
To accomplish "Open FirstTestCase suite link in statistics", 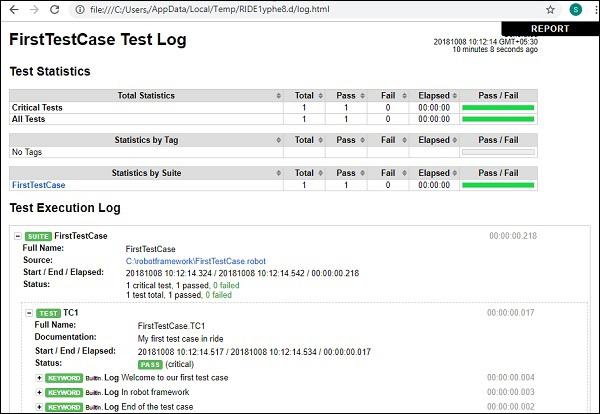I will pyautogui.click(x=39, y=185).
